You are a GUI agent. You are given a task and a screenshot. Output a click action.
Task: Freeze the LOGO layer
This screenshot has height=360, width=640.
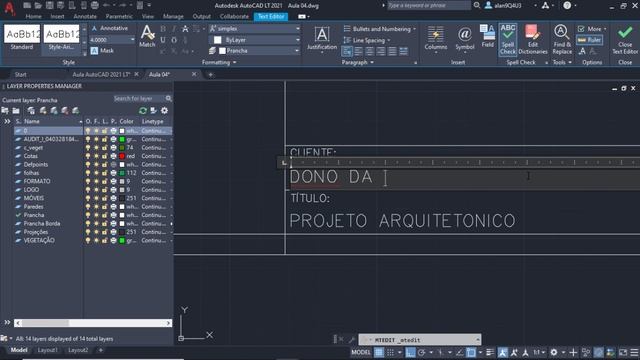click(96, 190)
